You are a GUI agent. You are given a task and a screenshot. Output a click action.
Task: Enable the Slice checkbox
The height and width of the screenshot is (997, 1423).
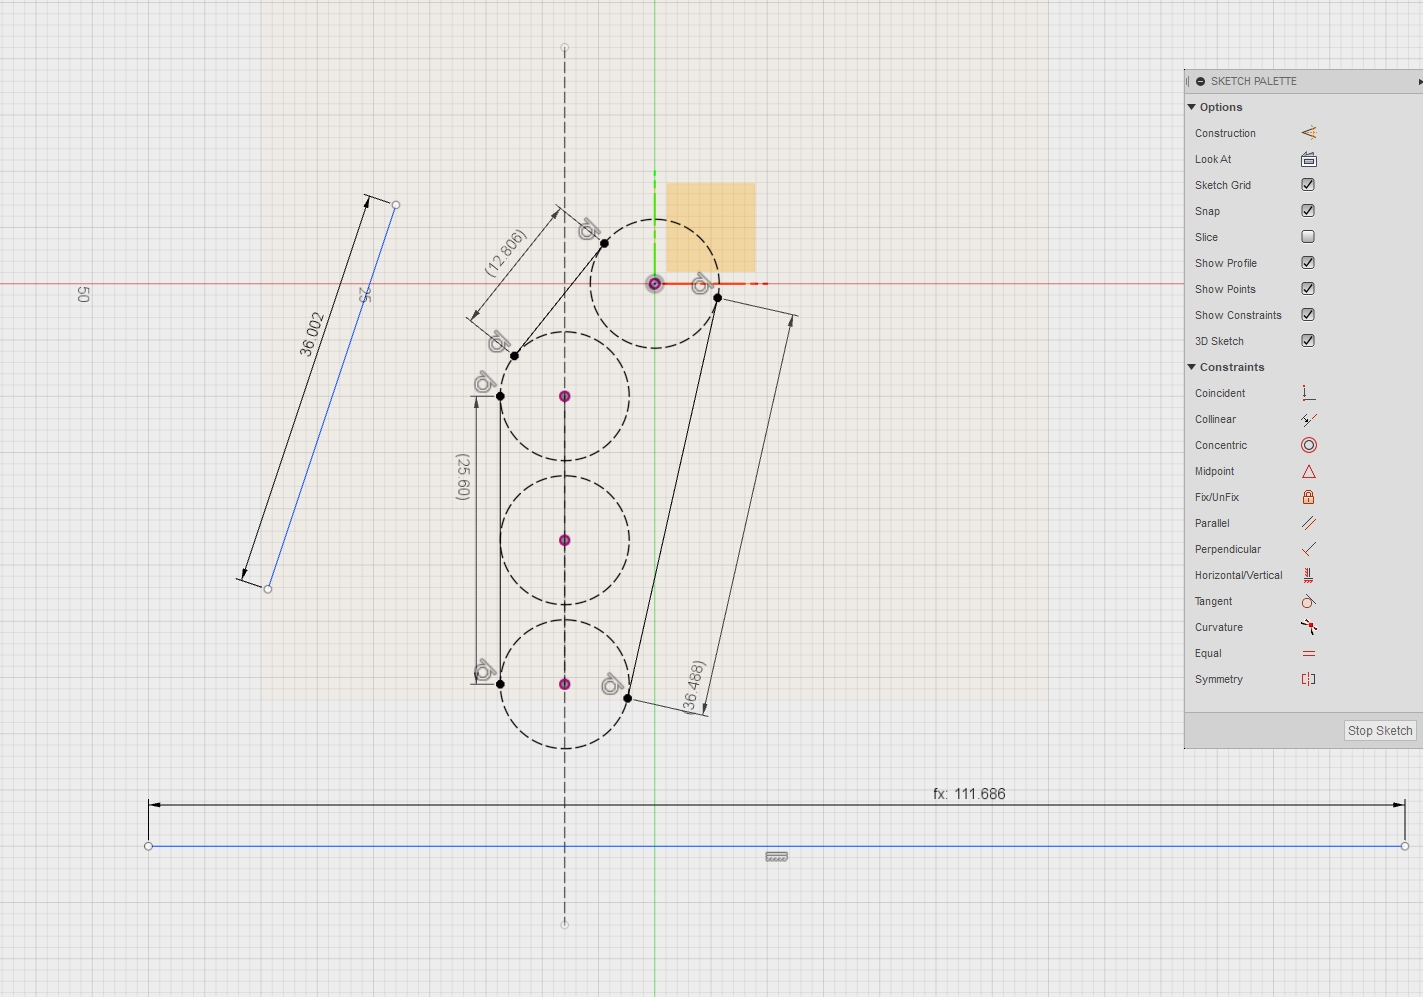tap(1308, 237)
